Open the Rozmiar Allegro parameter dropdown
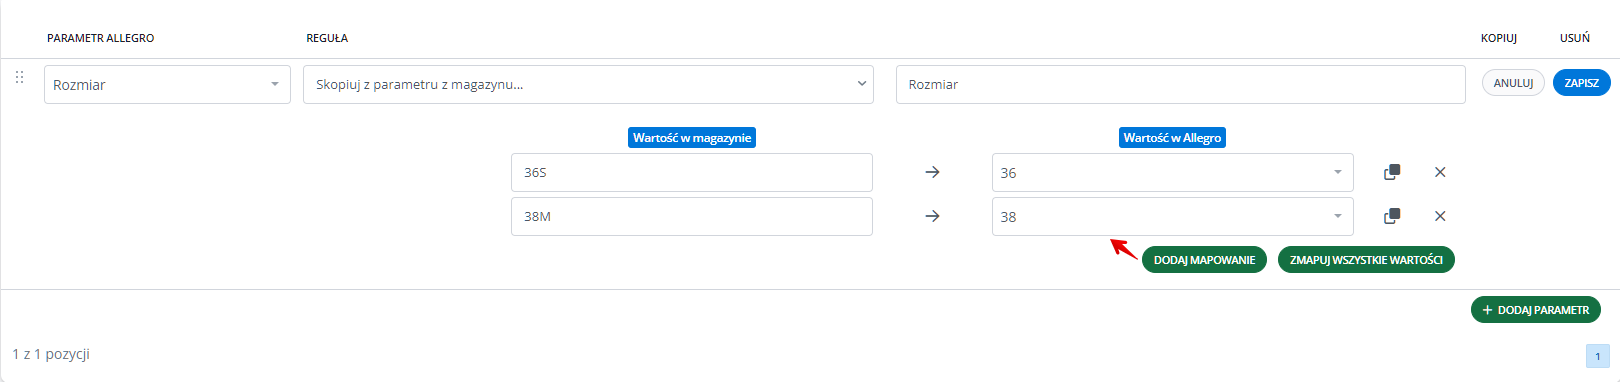Screen dimensions: 1620x382 (x=167, y=85)
